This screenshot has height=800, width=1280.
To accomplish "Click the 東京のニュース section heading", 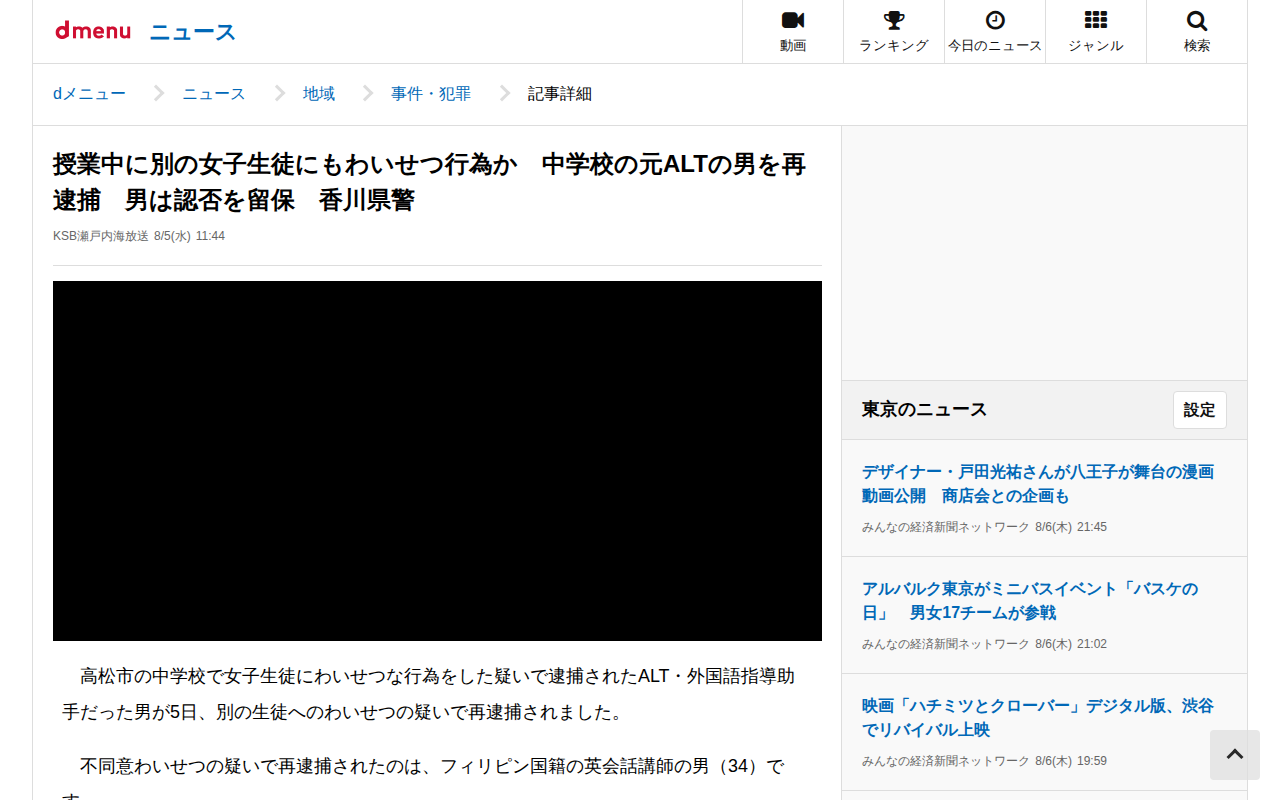I will (x=924, y=409).
